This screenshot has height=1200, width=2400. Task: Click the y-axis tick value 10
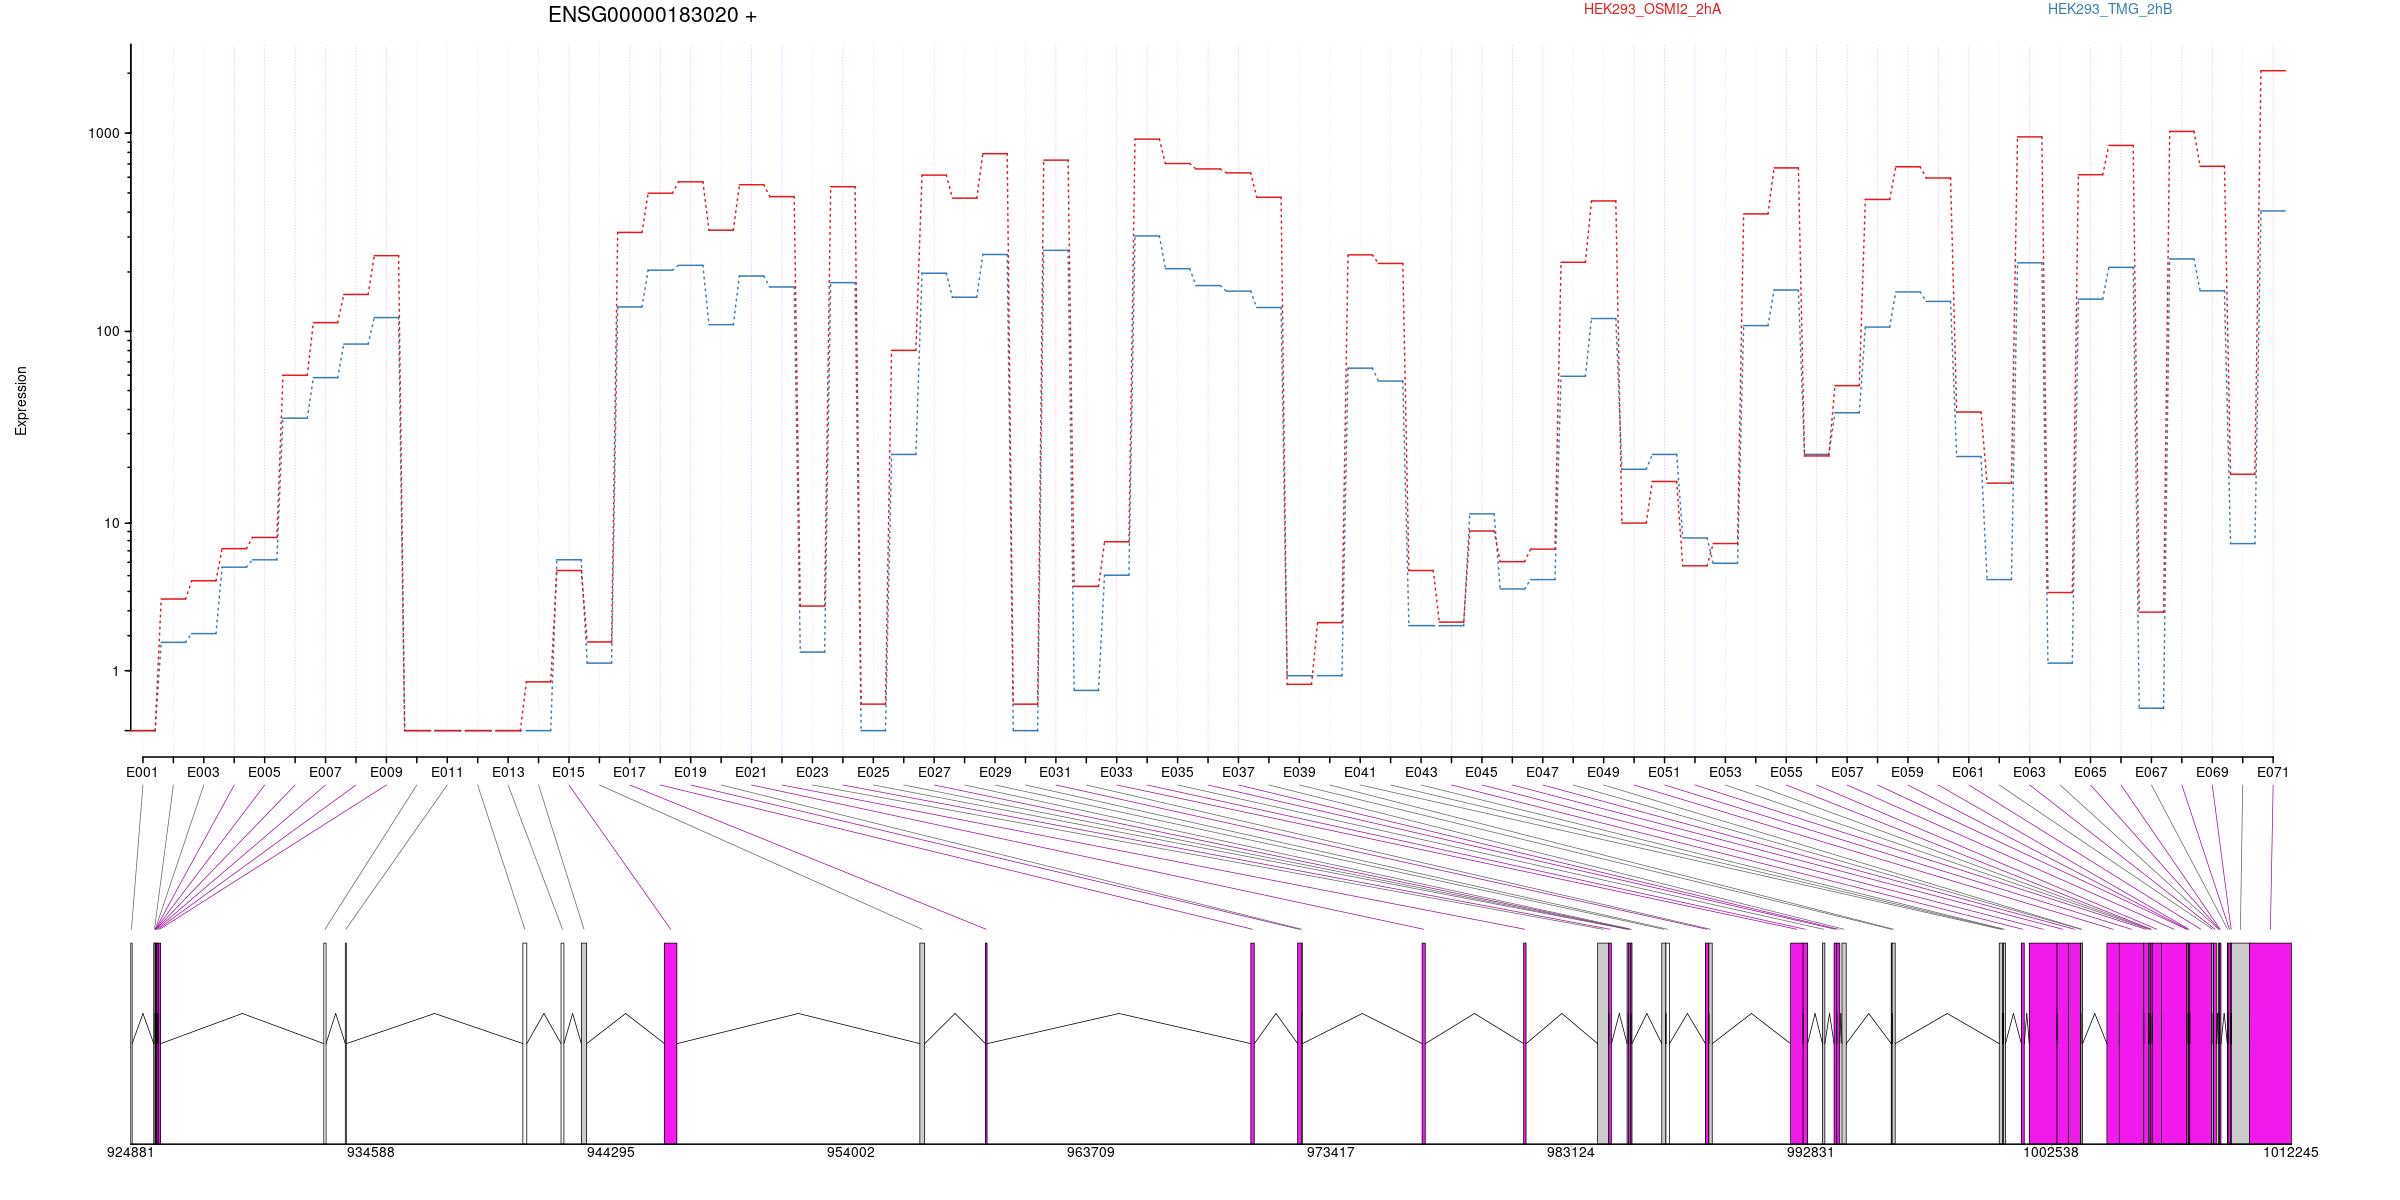111,523
